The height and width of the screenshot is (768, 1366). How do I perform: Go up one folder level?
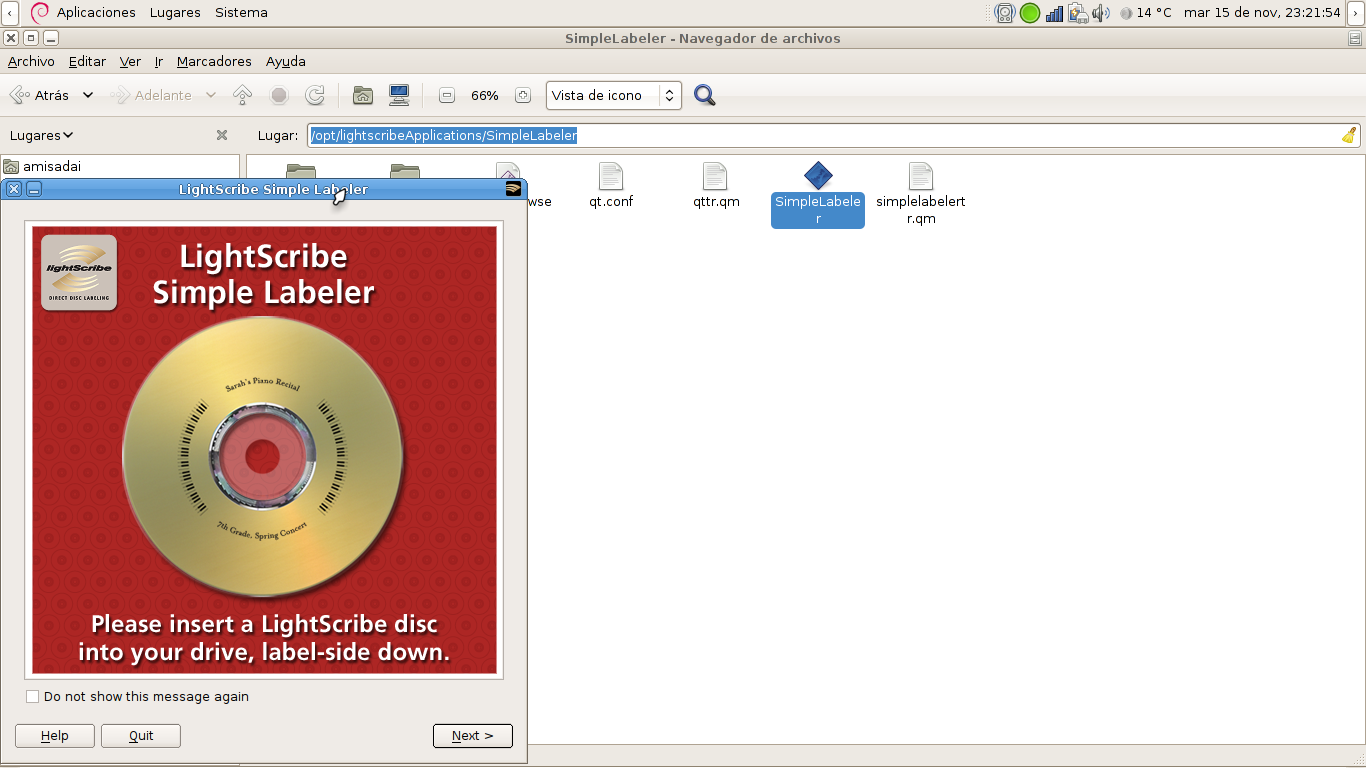pyautogui.click(x=242, y=95)
